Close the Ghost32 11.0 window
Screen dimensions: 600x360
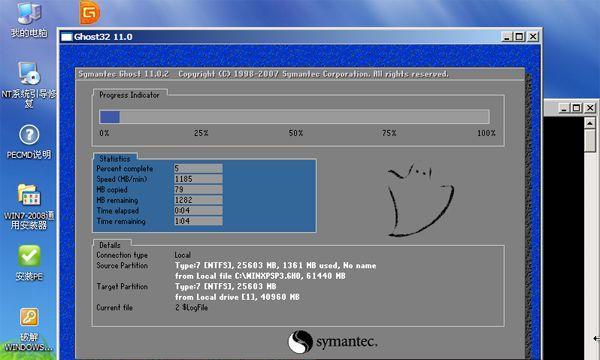[533, 37]
